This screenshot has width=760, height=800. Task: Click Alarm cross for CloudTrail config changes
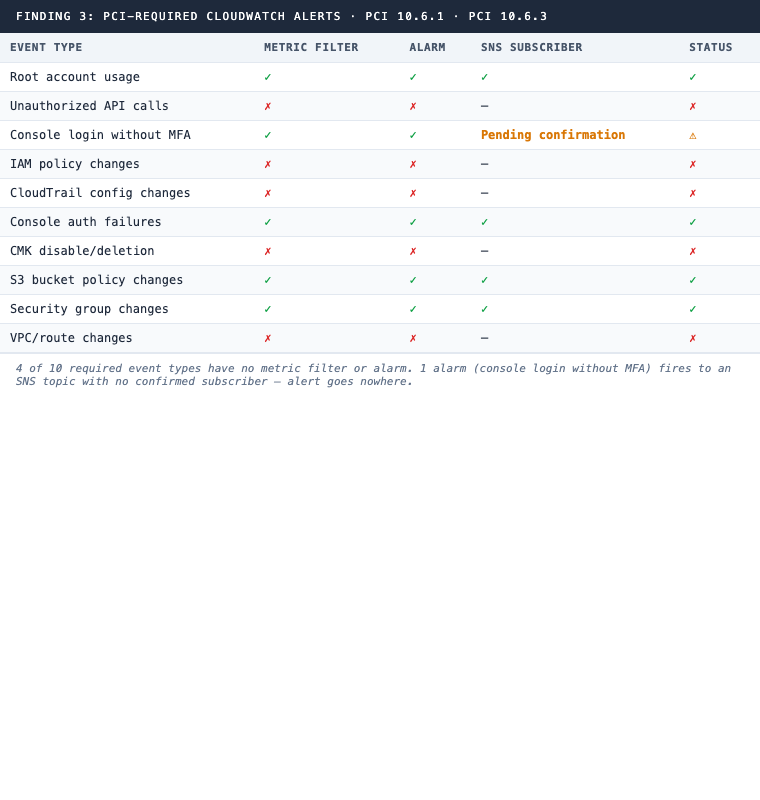[413, 193]
